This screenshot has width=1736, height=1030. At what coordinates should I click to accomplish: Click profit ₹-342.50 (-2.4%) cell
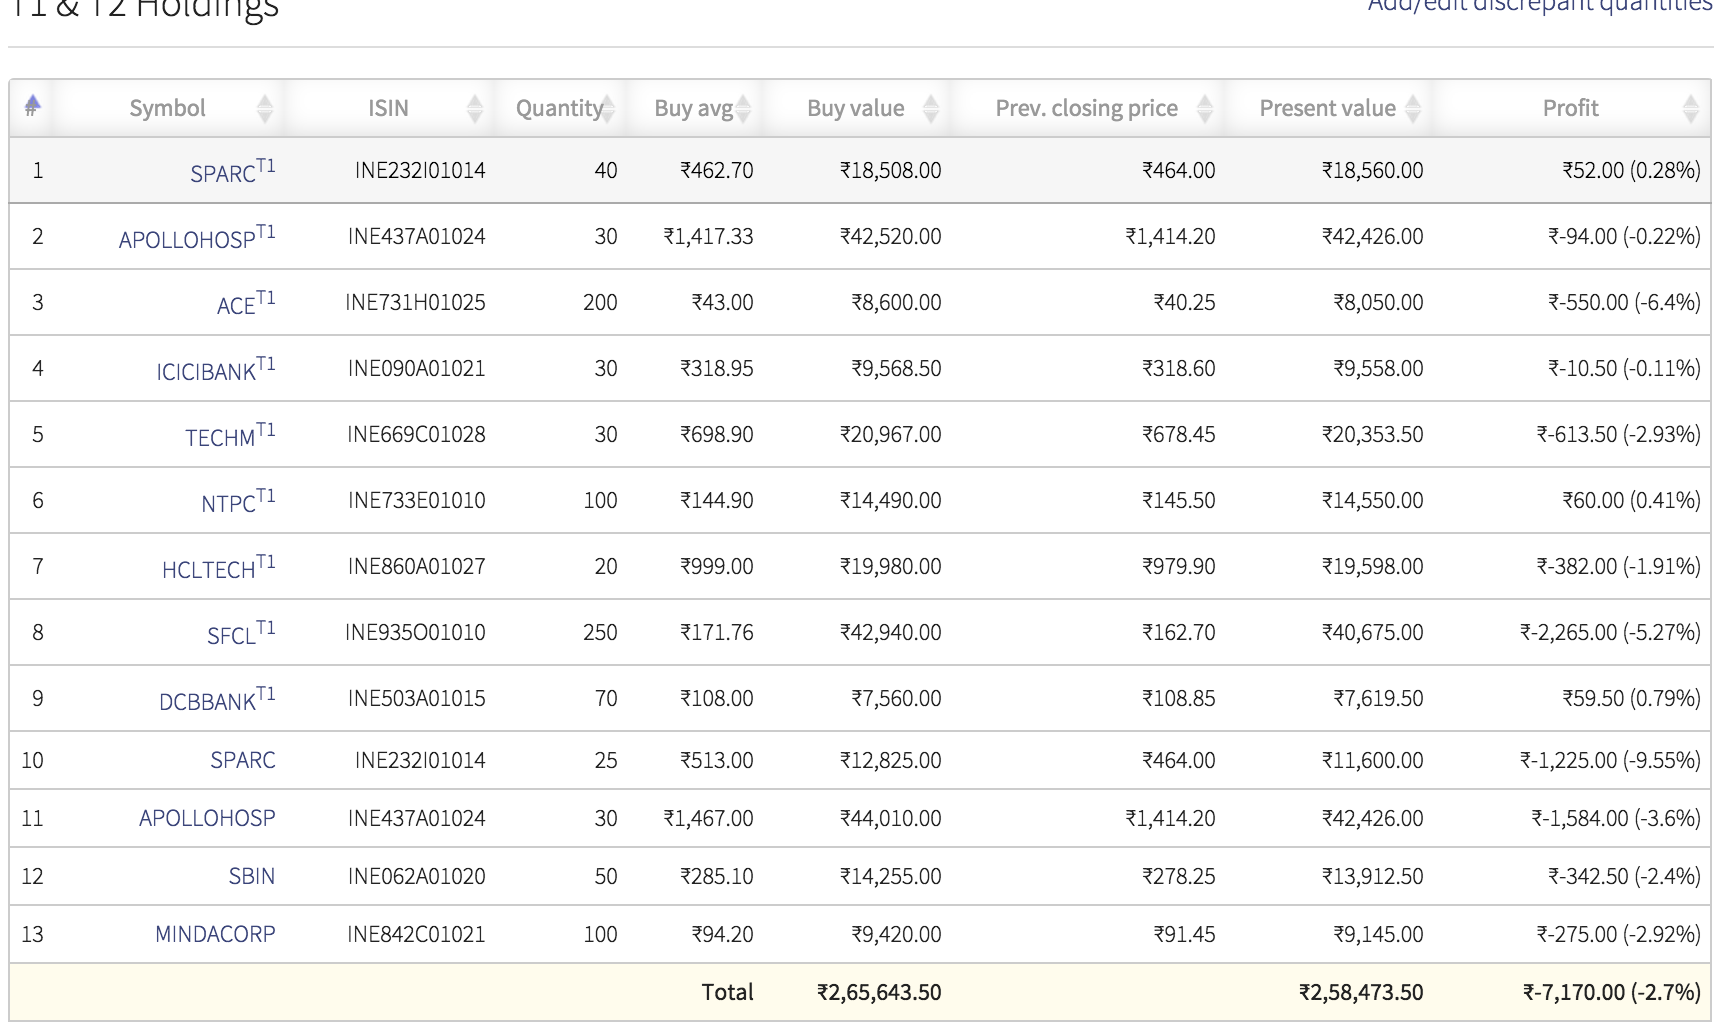point(1624,876)
